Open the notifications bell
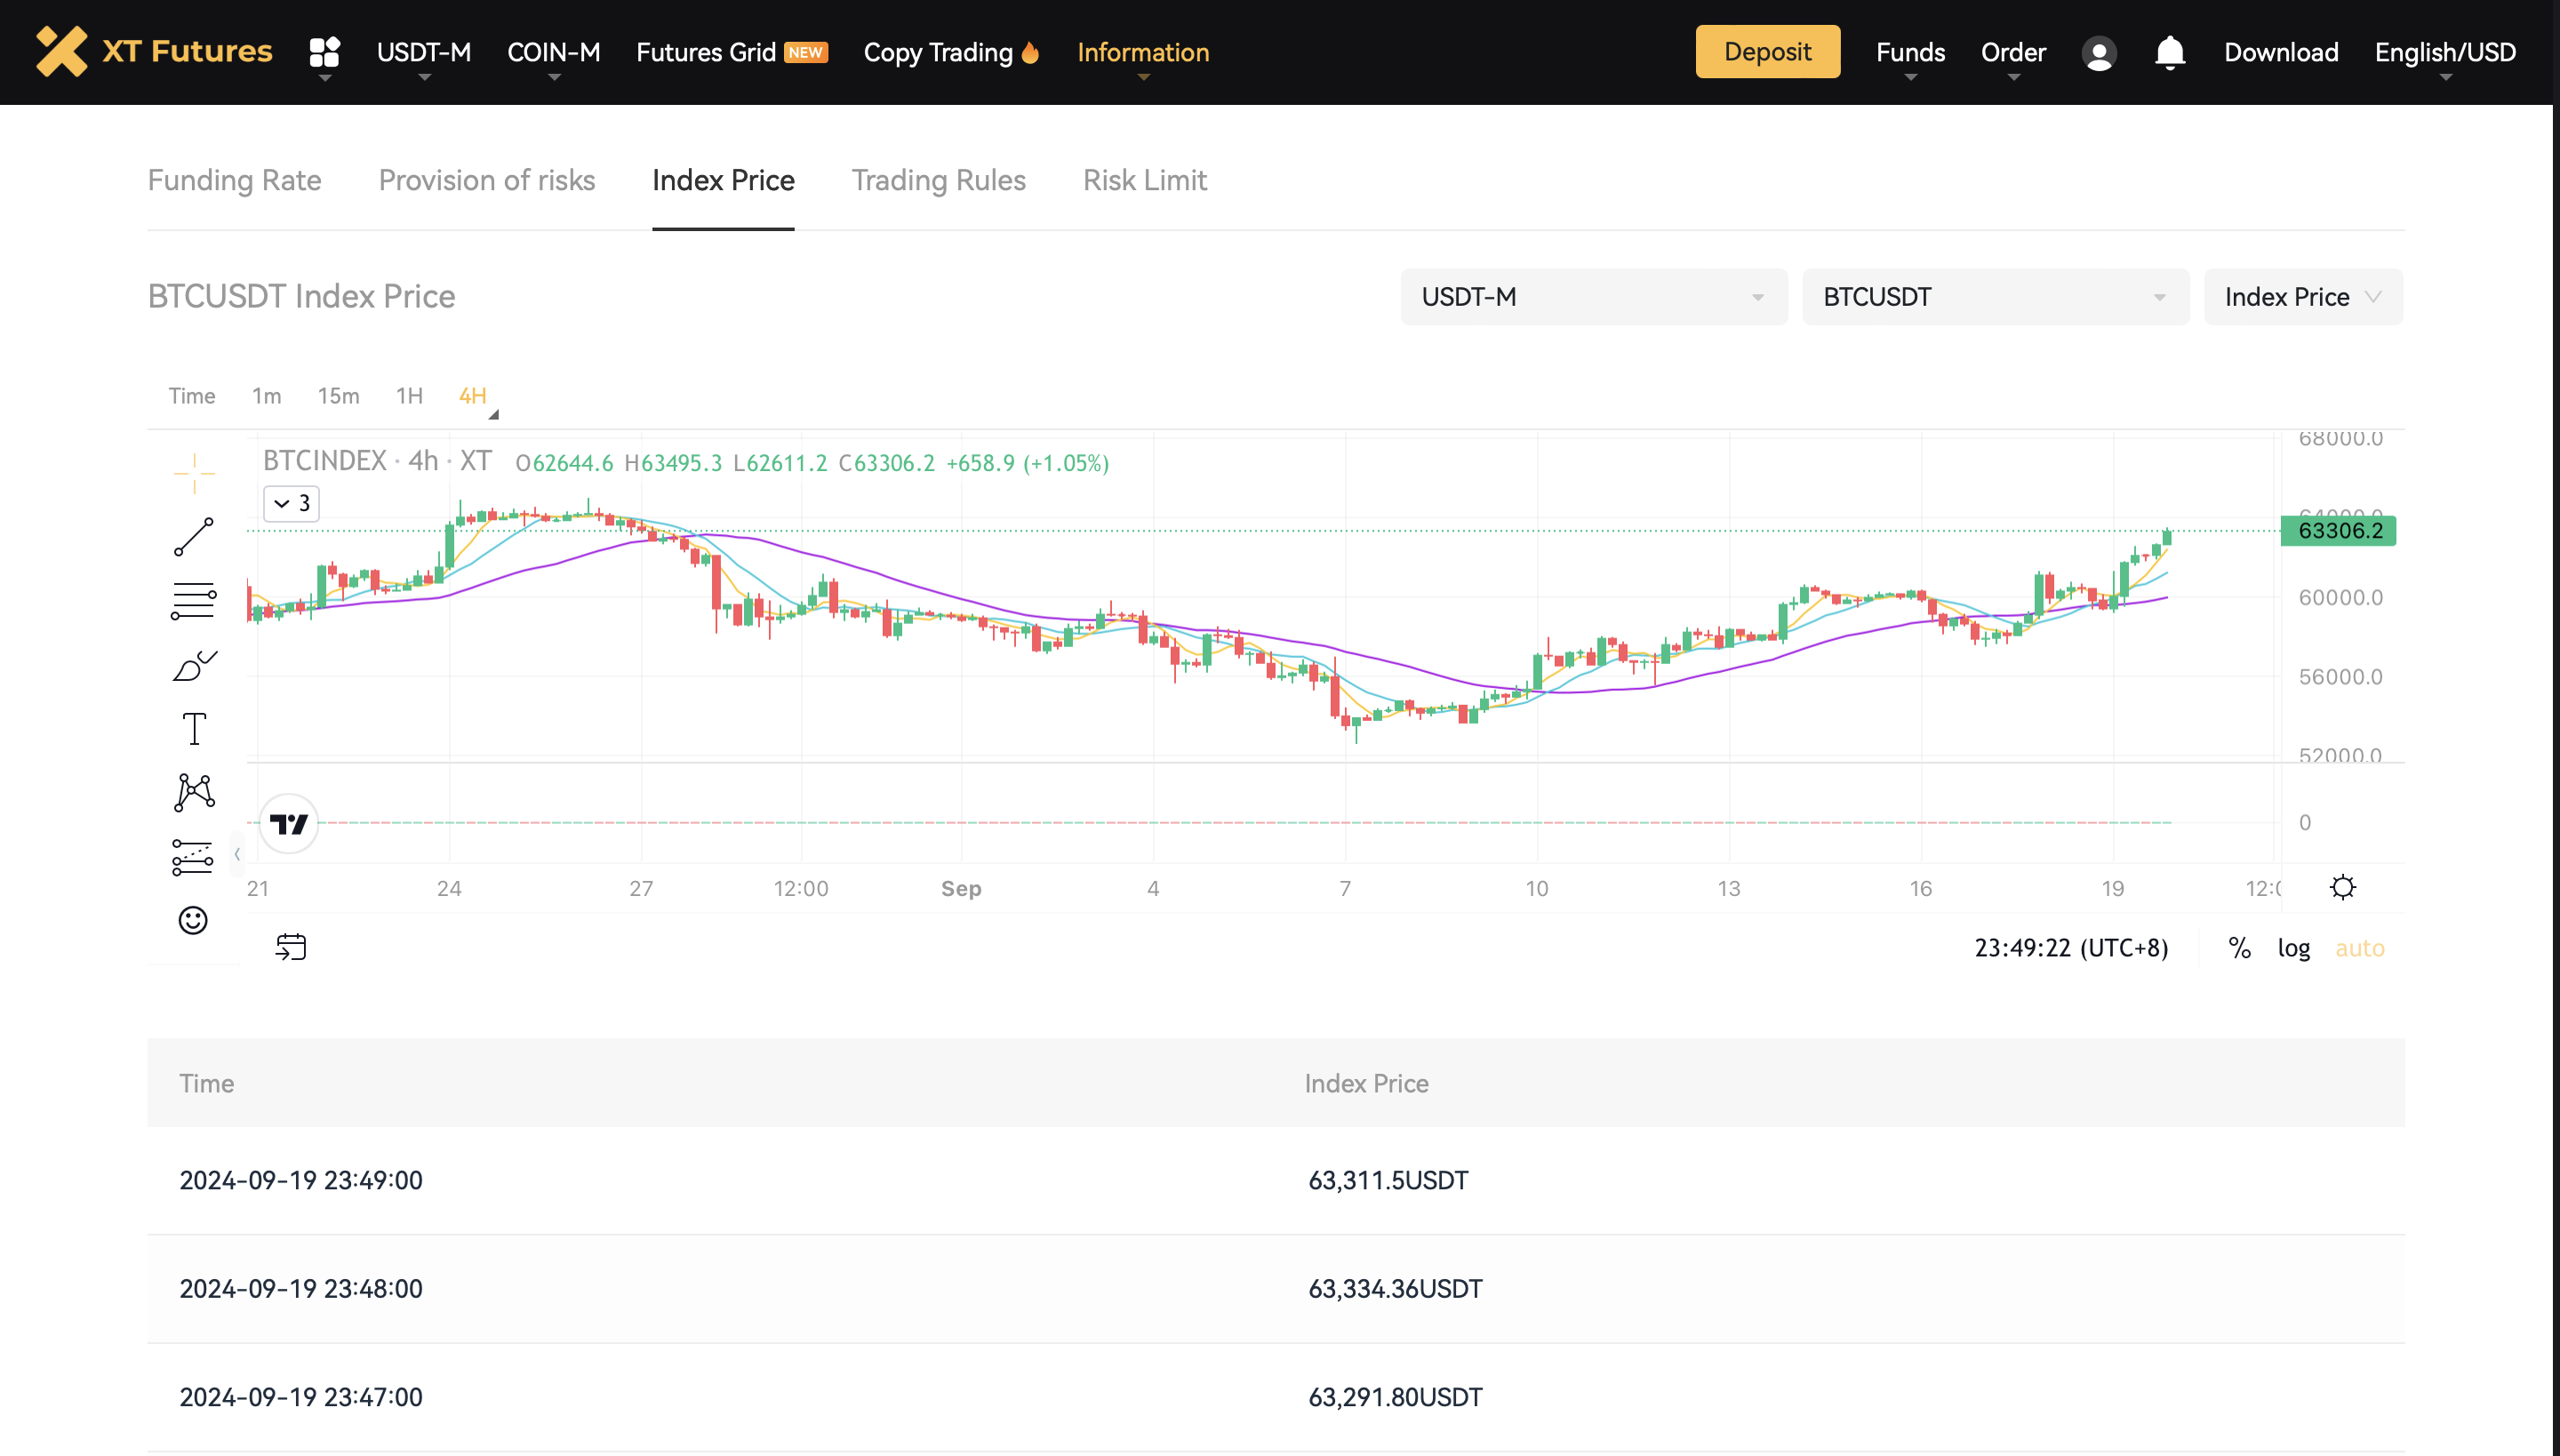 pyautogui.click(x=2168, y=52)
